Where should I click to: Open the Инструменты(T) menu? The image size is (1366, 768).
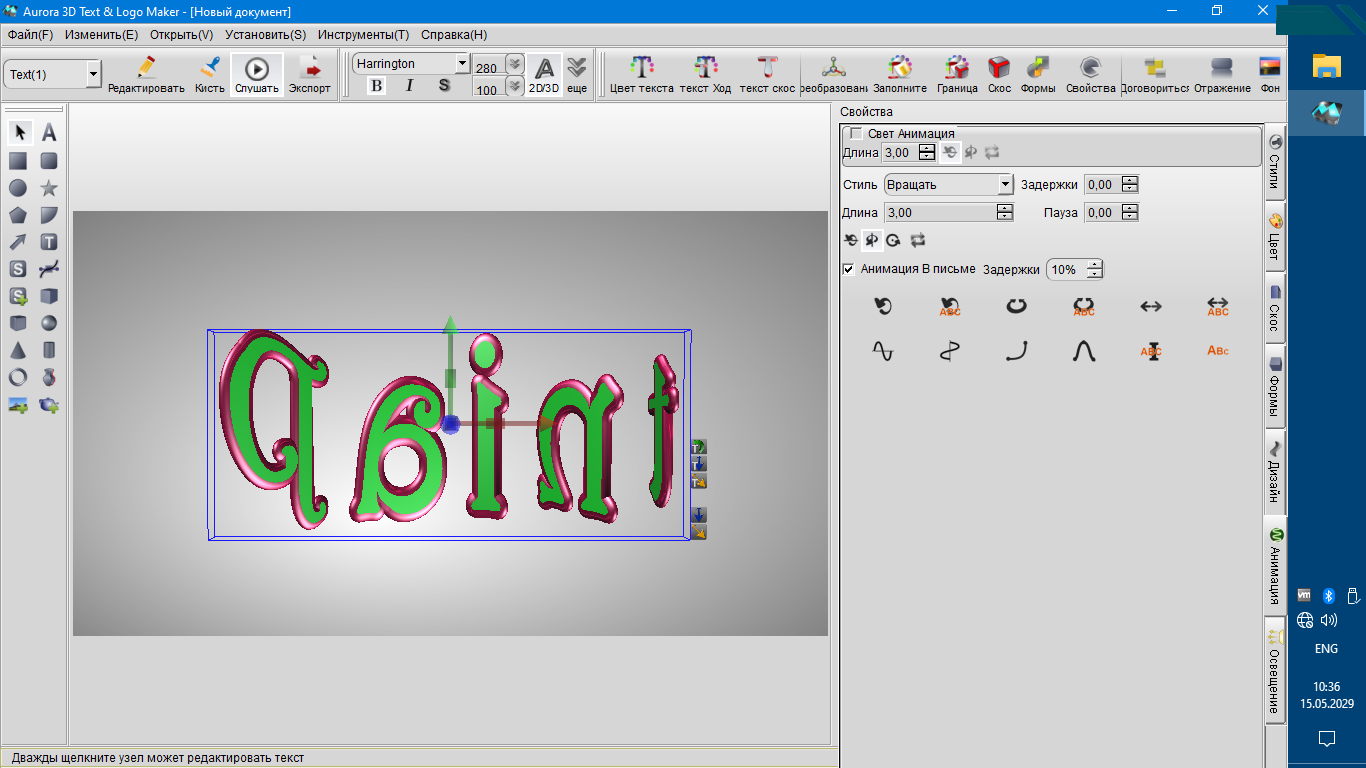[363, 34]
